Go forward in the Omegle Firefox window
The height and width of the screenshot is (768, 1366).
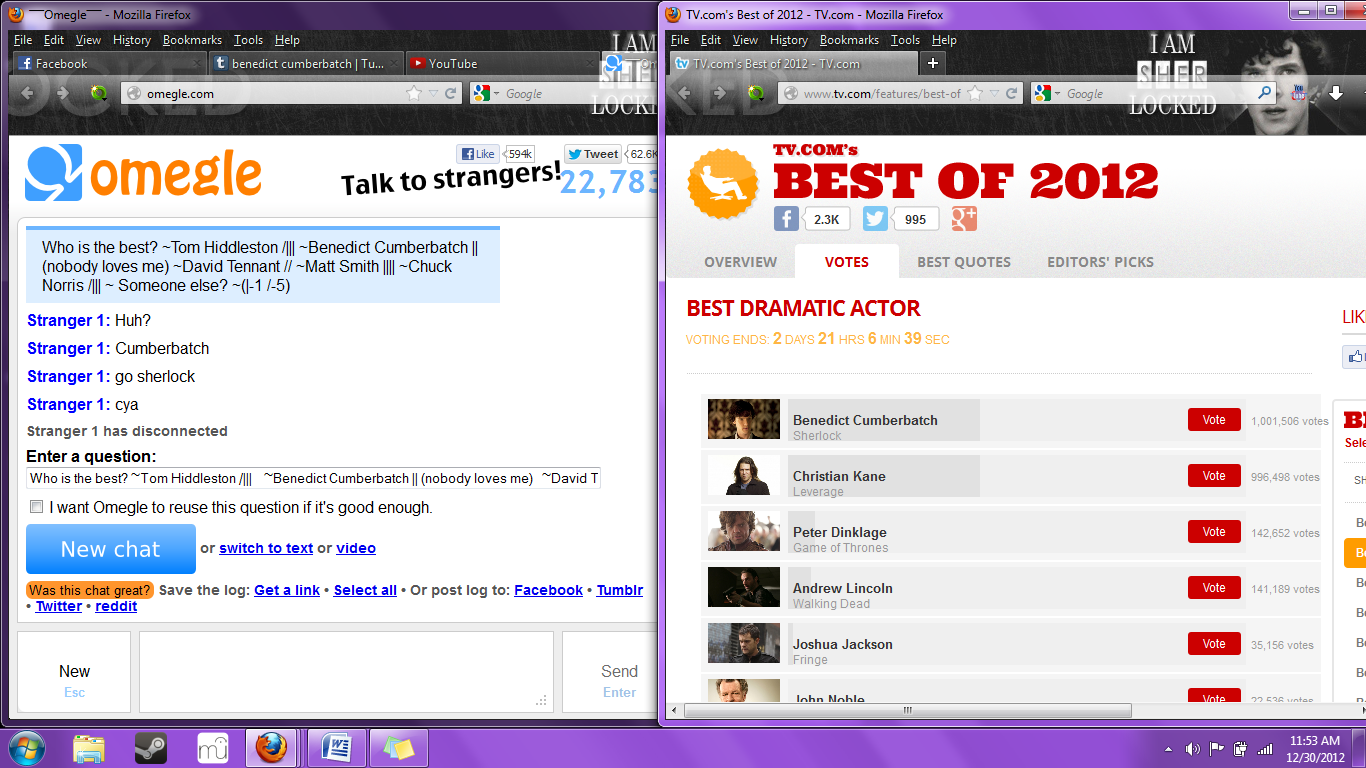pos(63,93)
